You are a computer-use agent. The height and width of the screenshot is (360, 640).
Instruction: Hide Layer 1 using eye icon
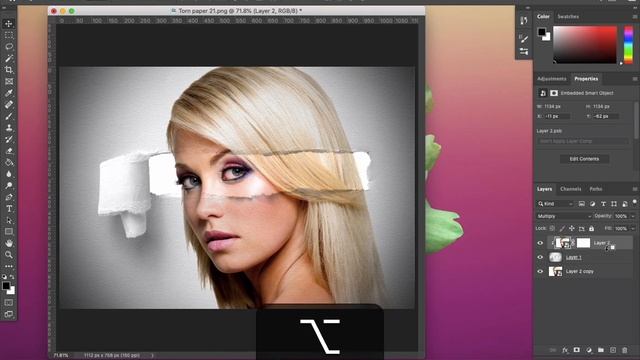point(540,257)
